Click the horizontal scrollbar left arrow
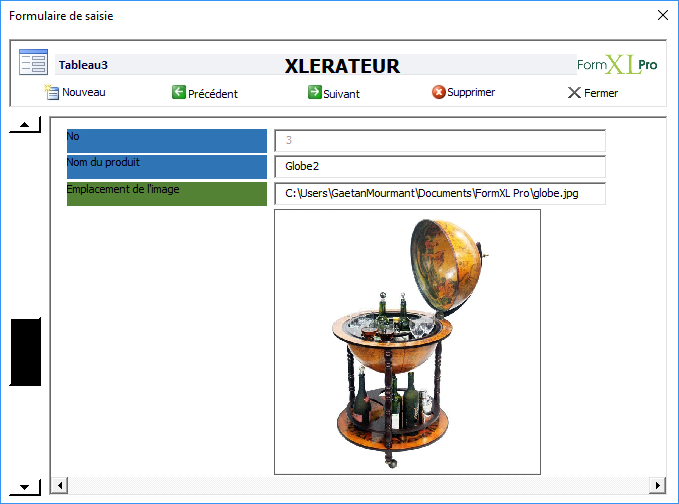Viewport: 679px width, 504px height. pyautogui.click(x=59, y=485)
